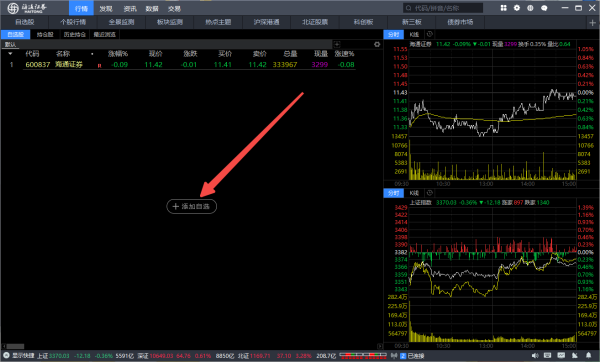Screen dimensions: 600x362
Task: Click the globe icon in title bar
Action: tap(530, 8)
